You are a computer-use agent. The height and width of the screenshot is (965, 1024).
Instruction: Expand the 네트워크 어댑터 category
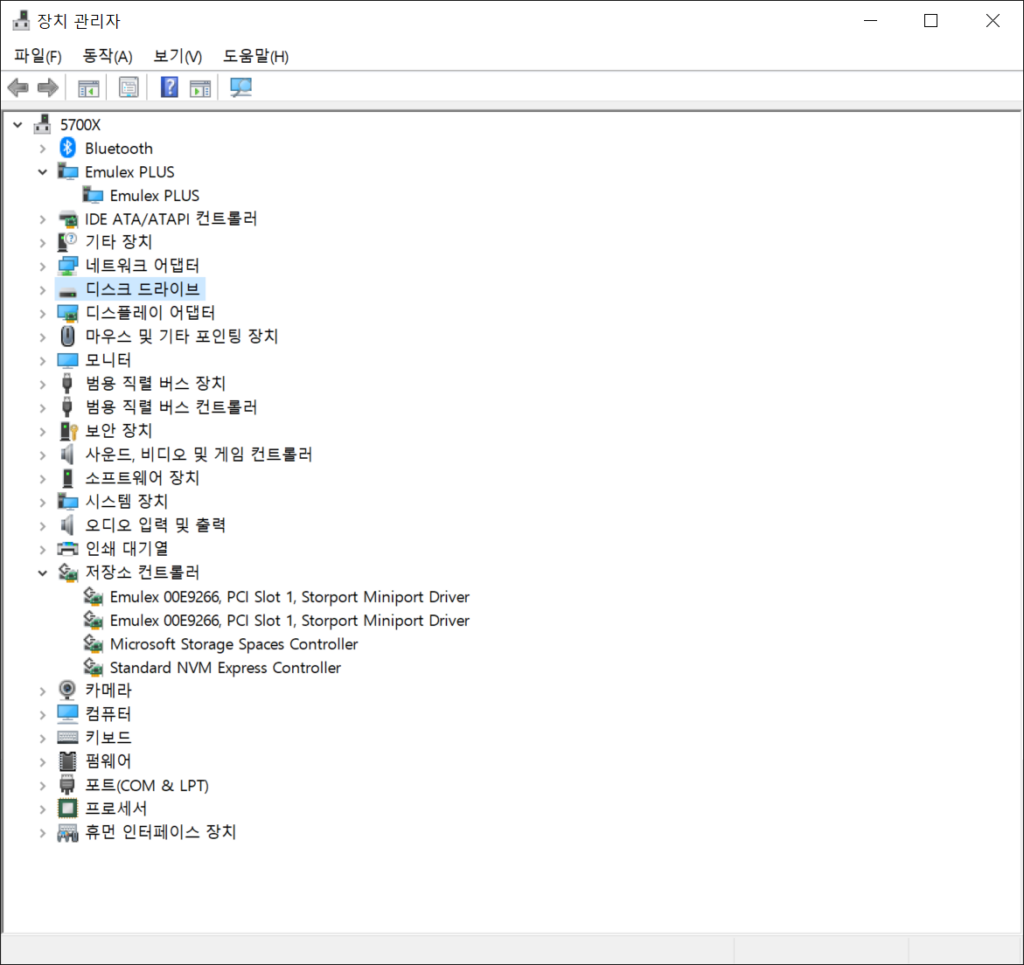point(42,266)
